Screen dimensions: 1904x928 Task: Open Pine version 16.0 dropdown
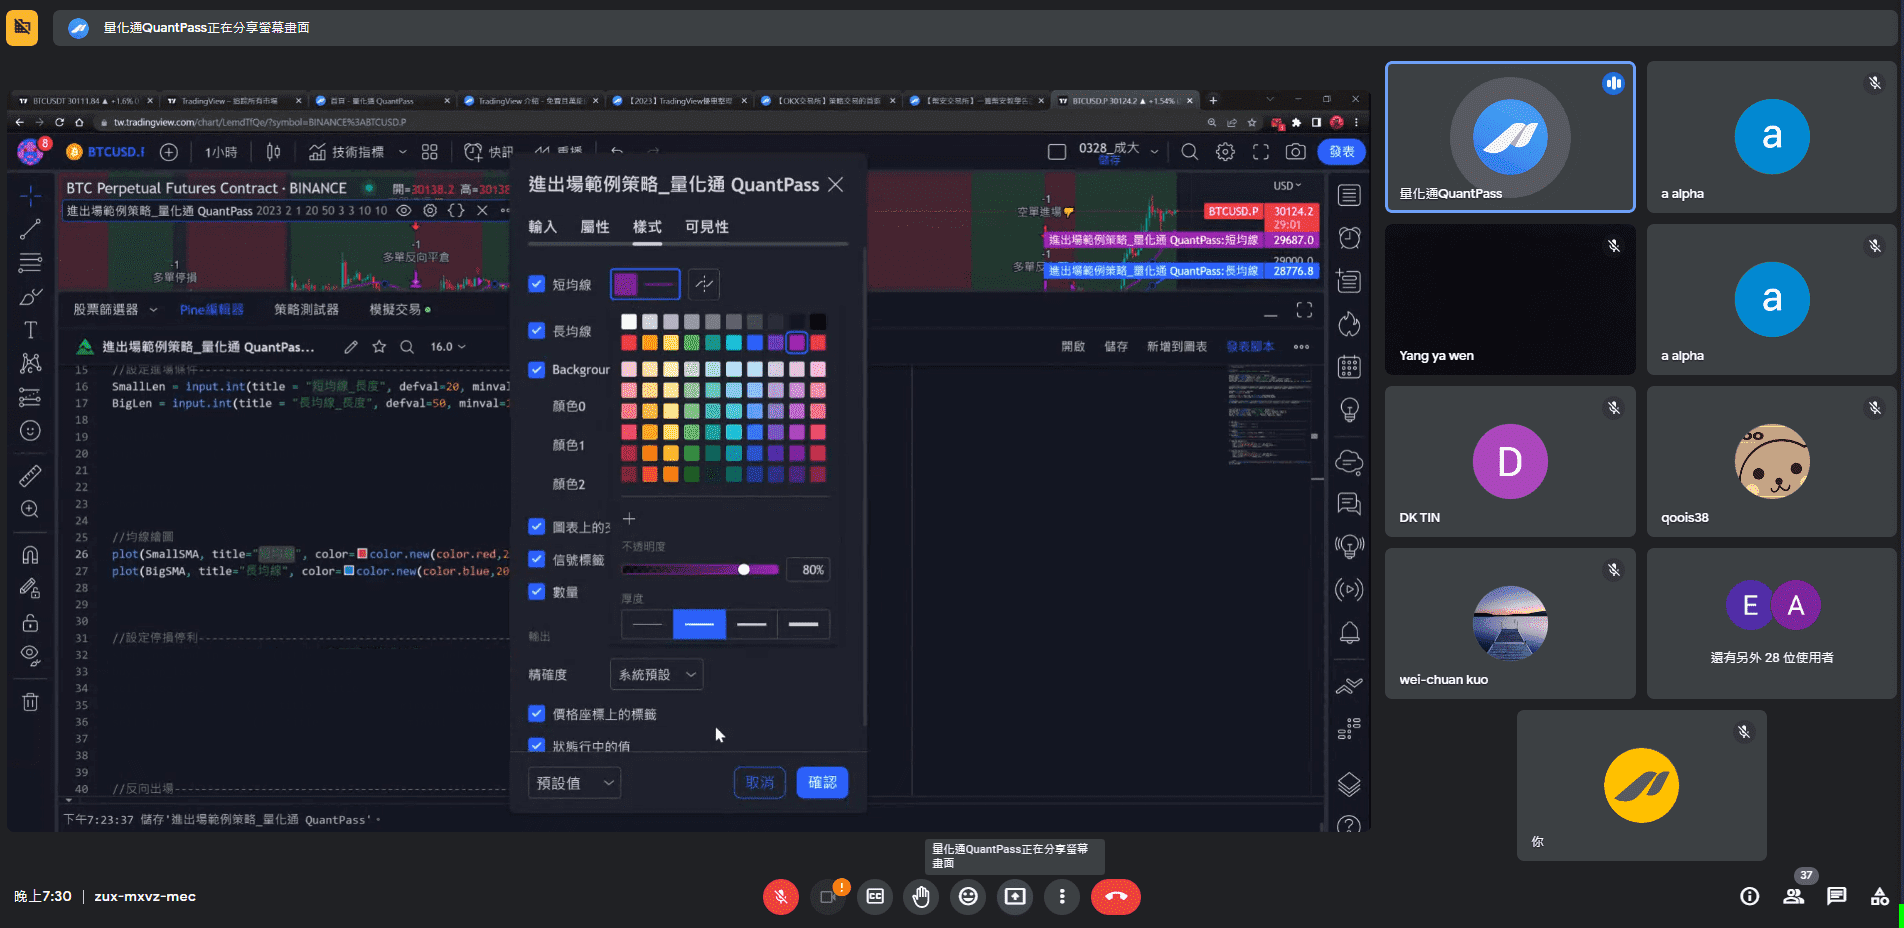pyautogui.click(x=448, y=347)
